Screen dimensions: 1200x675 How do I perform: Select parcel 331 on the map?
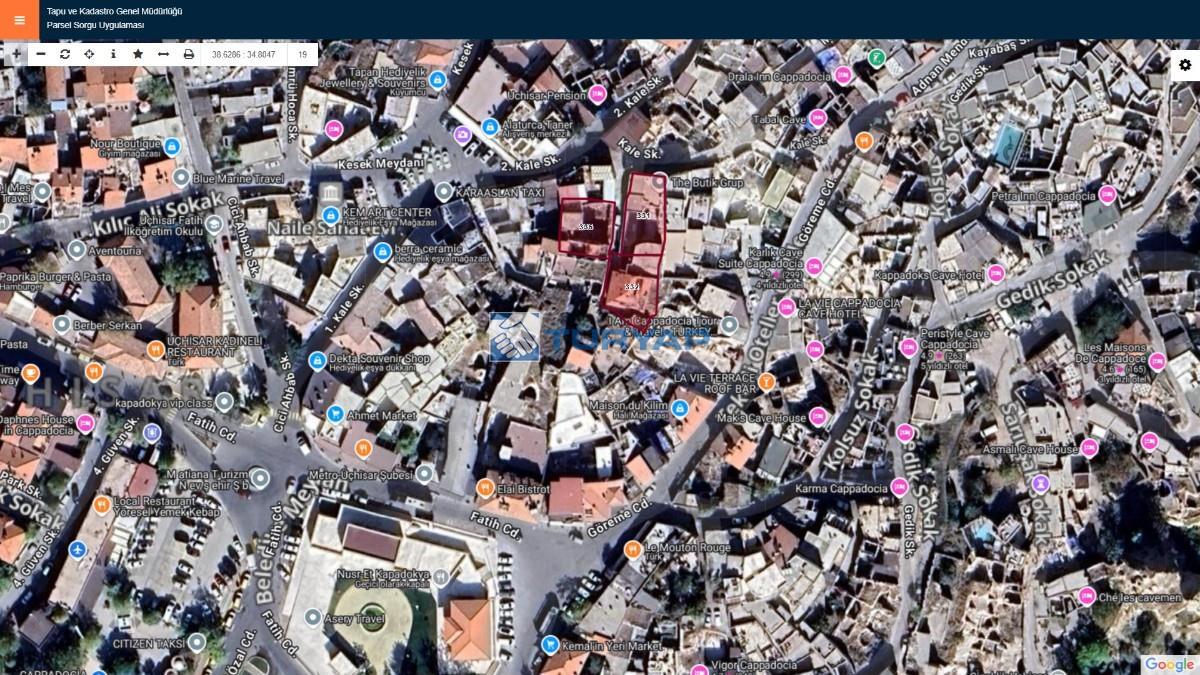[x=643, y=214]
